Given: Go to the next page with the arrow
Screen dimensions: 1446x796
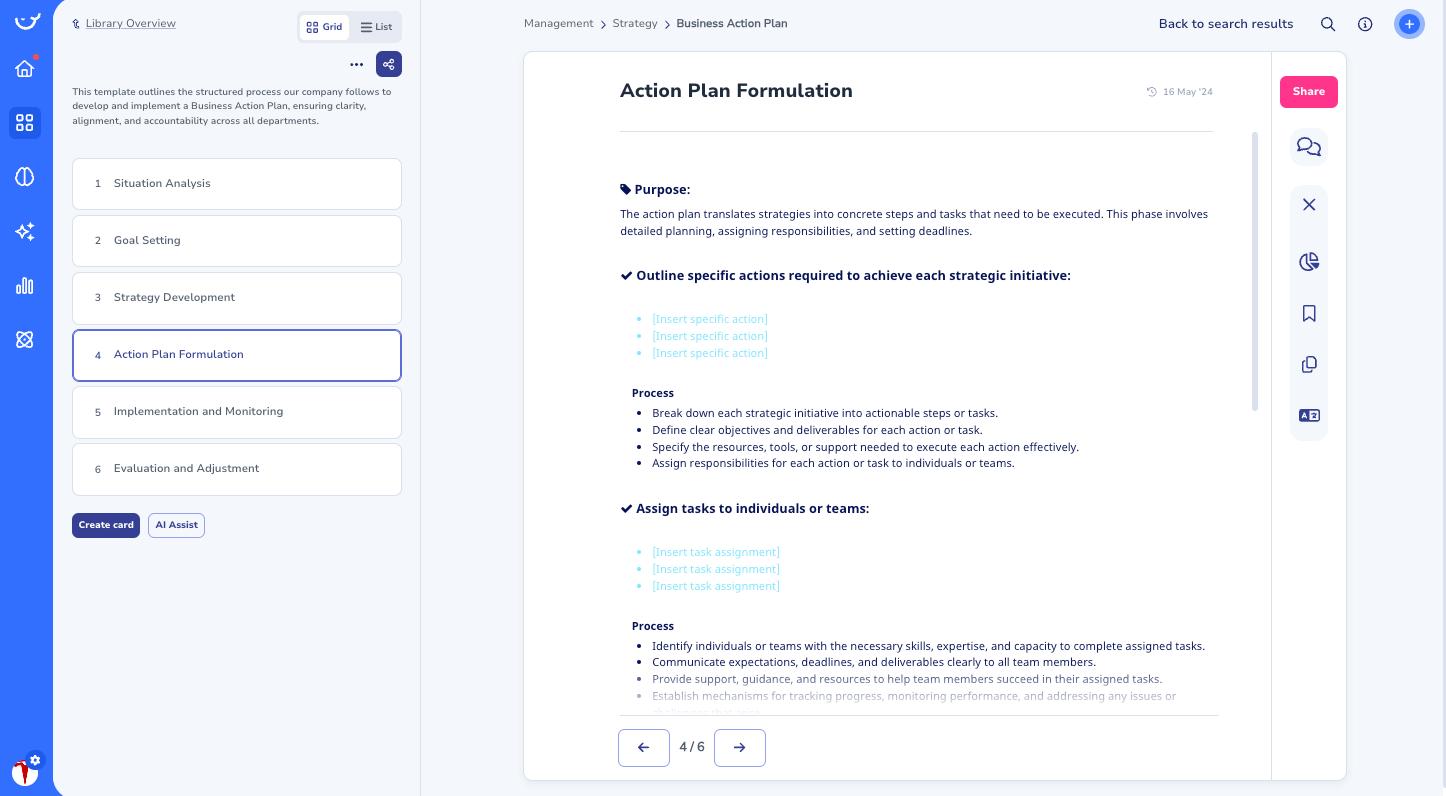Looking at the screenshot, I should [739, 747].
